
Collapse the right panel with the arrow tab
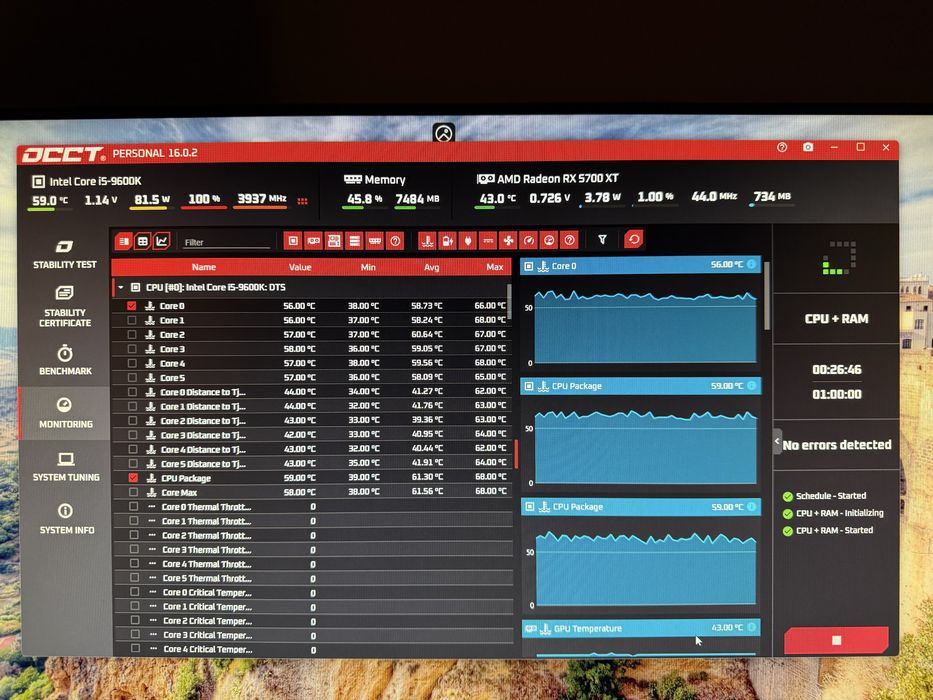pyautogui.click(x=777, y=442)
